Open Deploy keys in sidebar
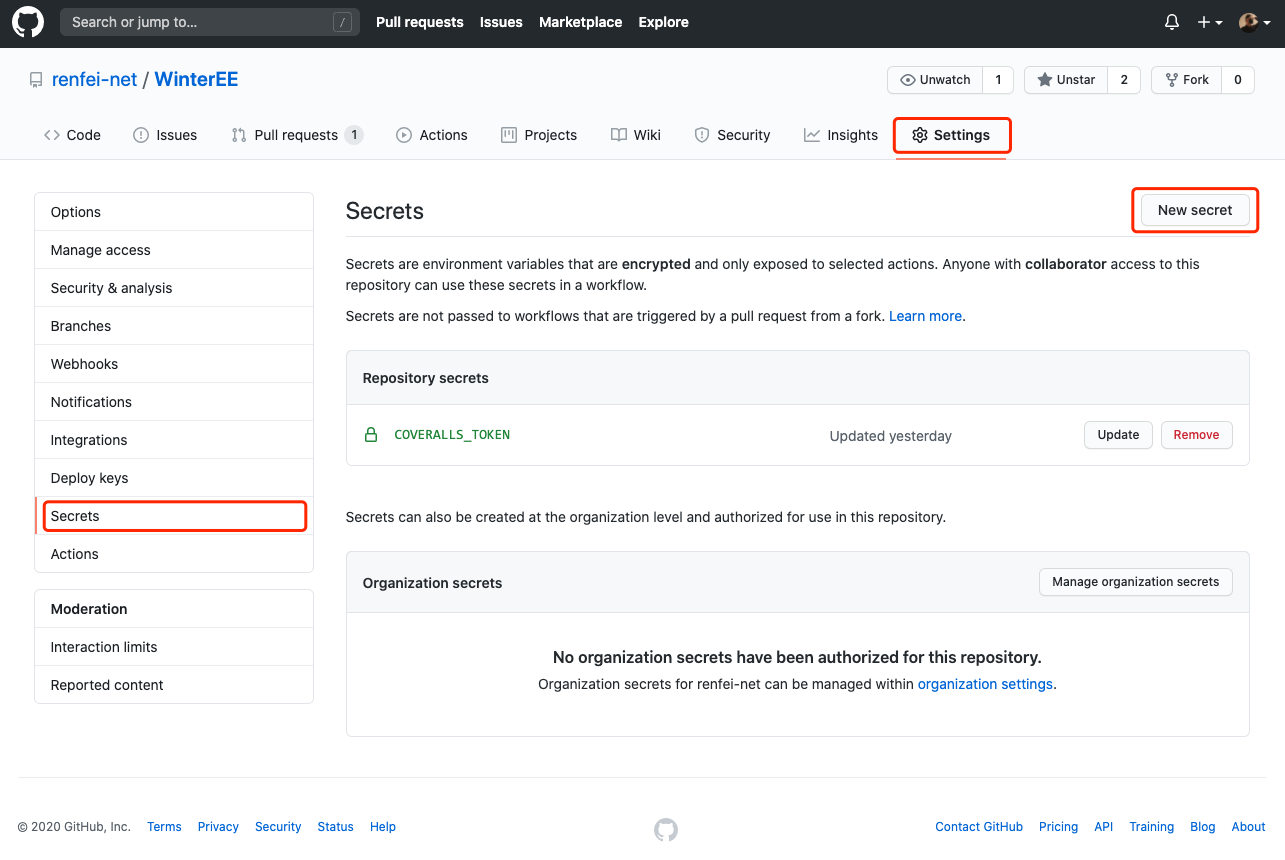This screenshot has height=860, width=1285. coord(174,478)
